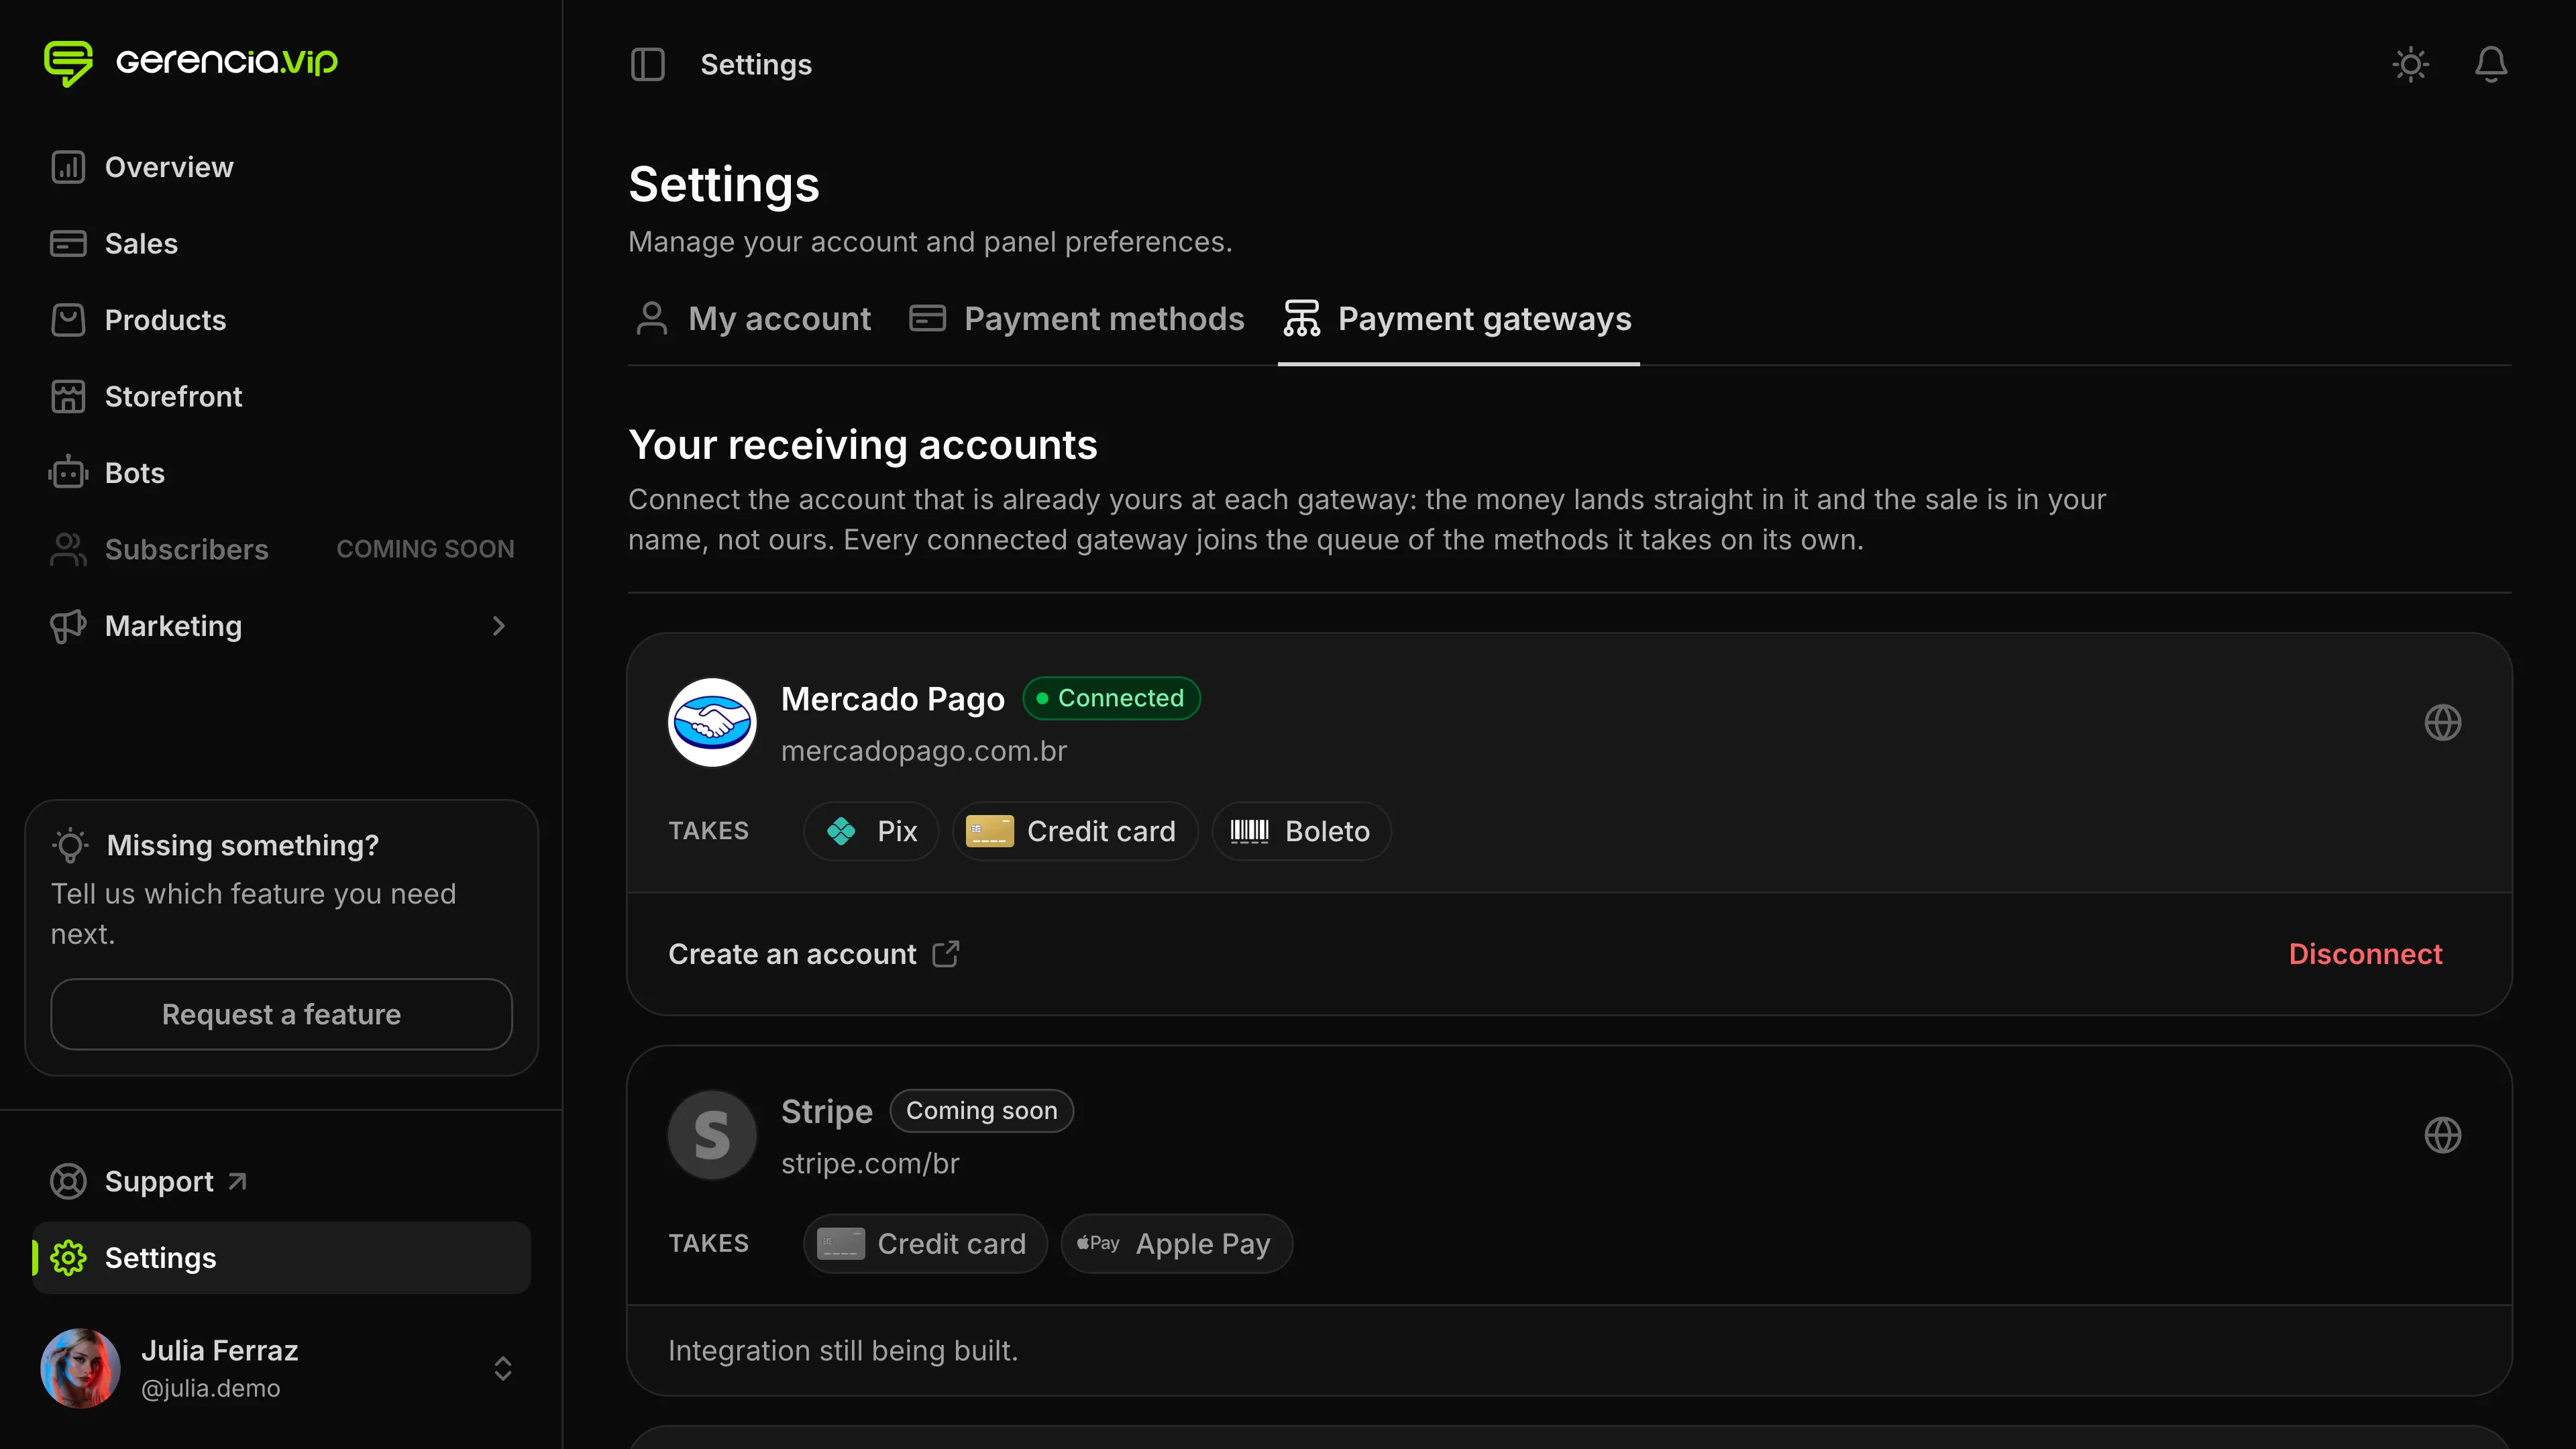Screen dimensions: 2576x1449
Task: Click Julia Ferraz profile avatar
Action: tap(80, 1368)
